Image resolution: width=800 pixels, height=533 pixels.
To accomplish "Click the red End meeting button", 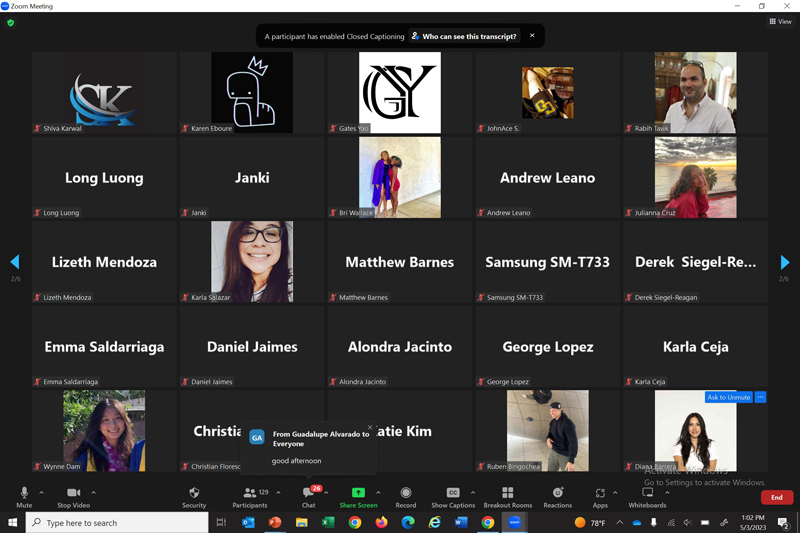I will [777, 497].
